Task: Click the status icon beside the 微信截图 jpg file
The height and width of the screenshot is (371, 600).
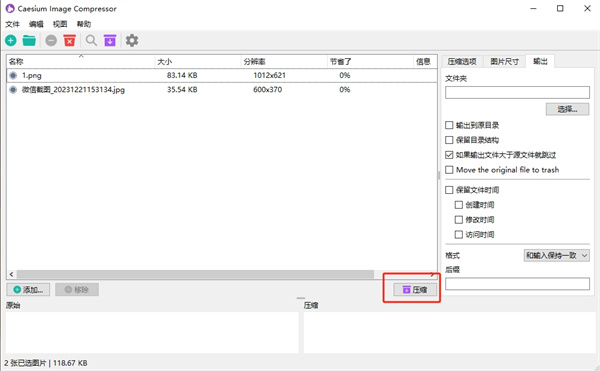Action: pyautogui.click(x=13, y=89)
